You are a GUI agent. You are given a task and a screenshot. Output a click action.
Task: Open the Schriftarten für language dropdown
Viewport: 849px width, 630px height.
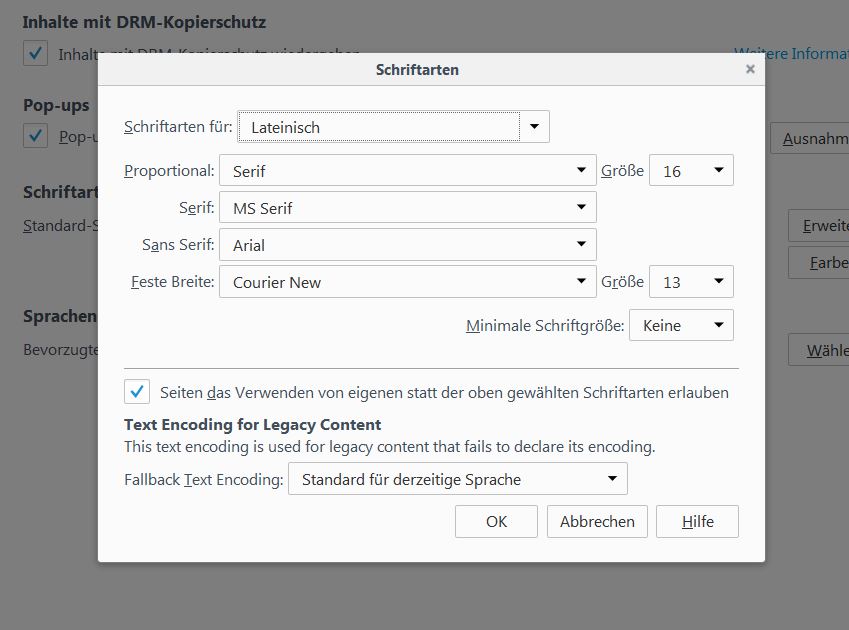[393, 127]
